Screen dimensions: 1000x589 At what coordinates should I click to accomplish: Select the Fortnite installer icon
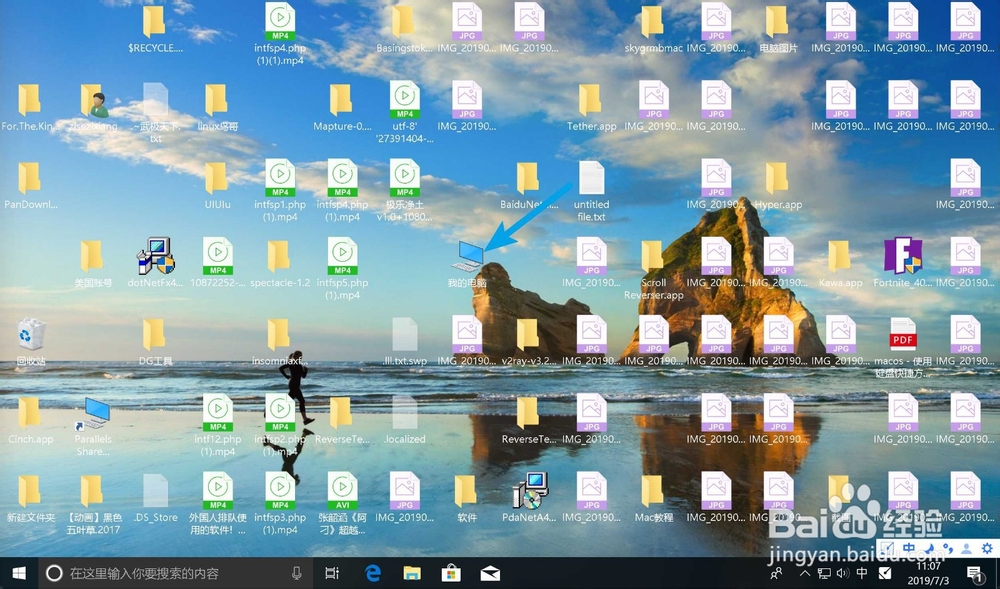pyautogui.click(x=902, y=263)
